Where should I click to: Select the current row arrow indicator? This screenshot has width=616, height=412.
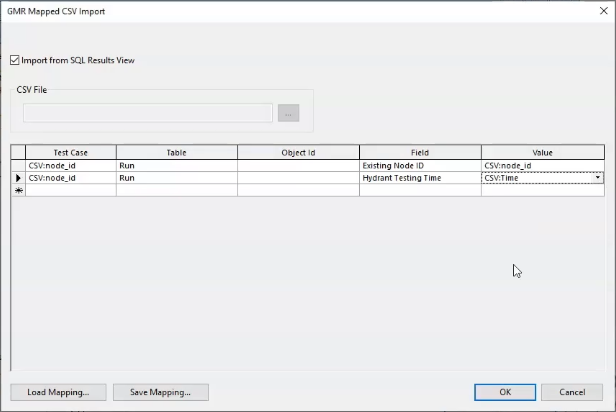click(x=18, y=178)
